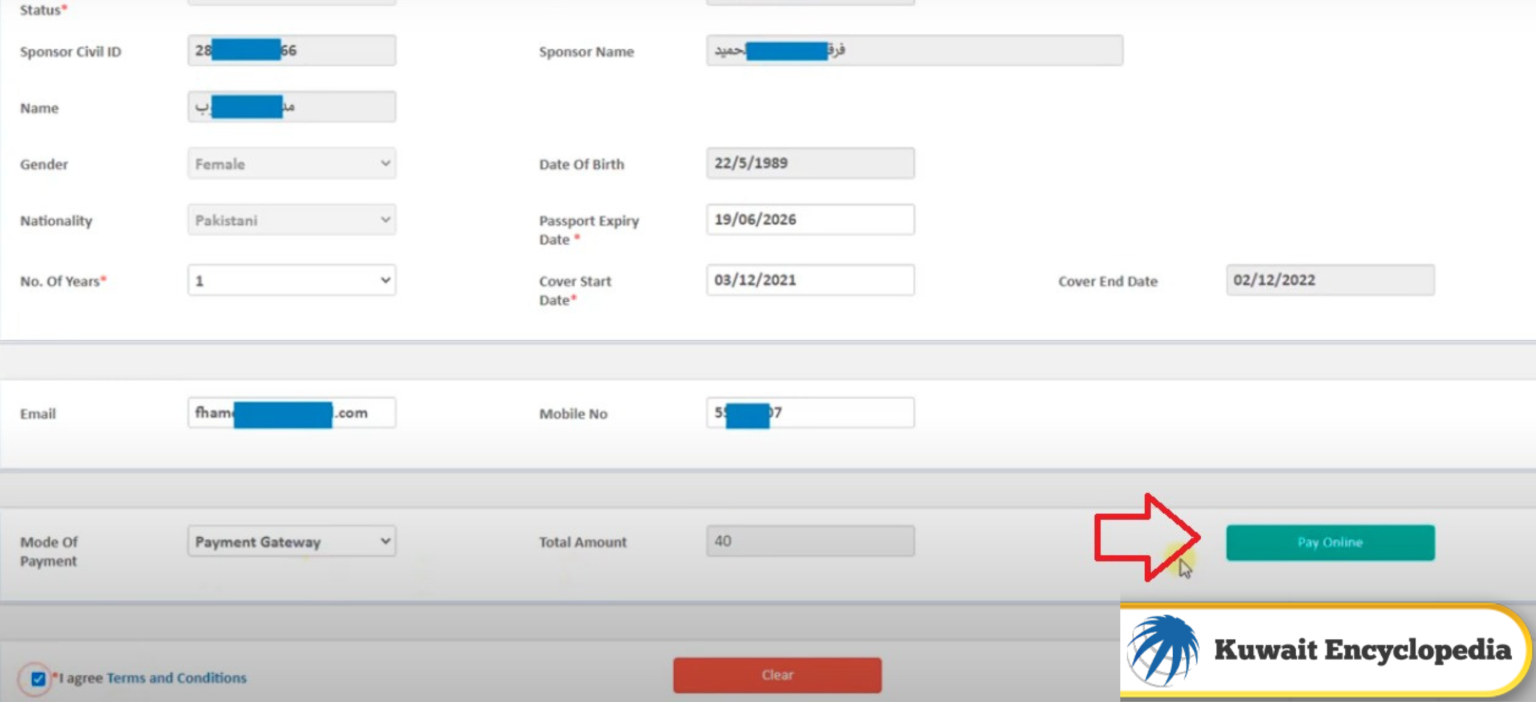Open the Terms and Conditions link

[x=178, y=677]
